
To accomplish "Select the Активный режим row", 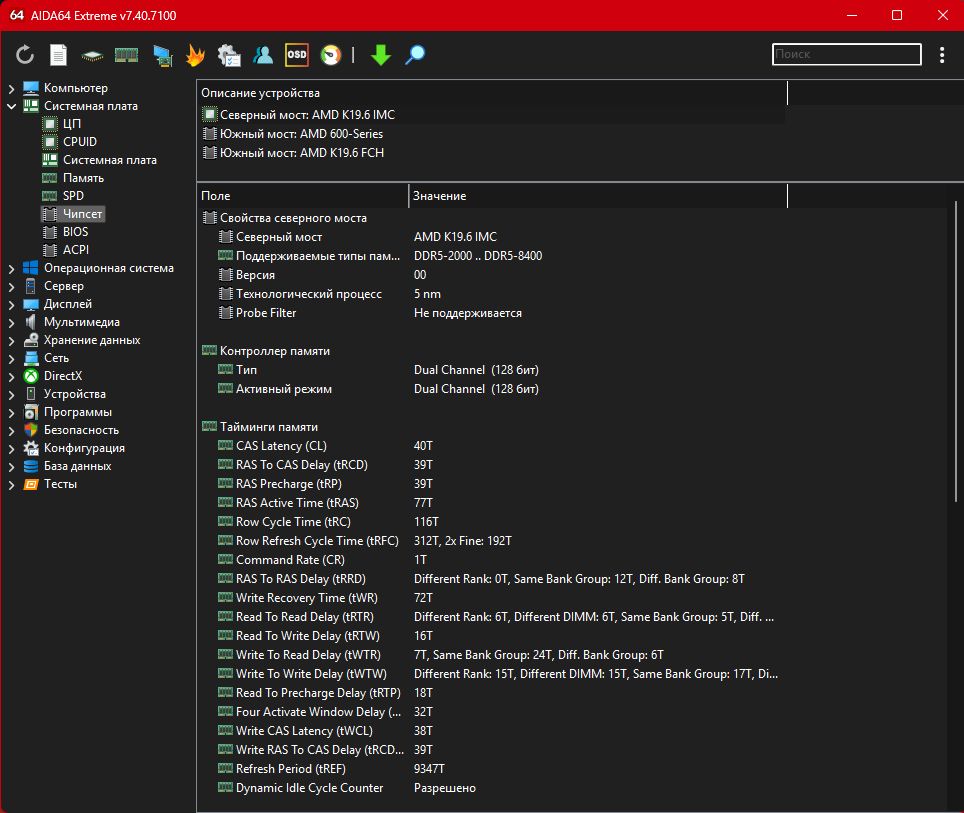I will [x=492, y=389].
